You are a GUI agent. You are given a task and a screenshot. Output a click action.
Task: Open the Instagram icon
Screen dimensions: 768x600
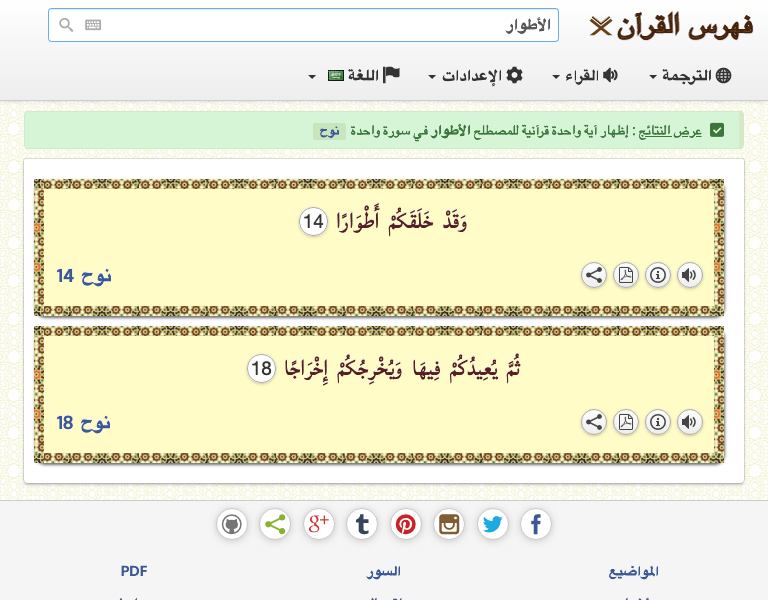tap(449, 525)
